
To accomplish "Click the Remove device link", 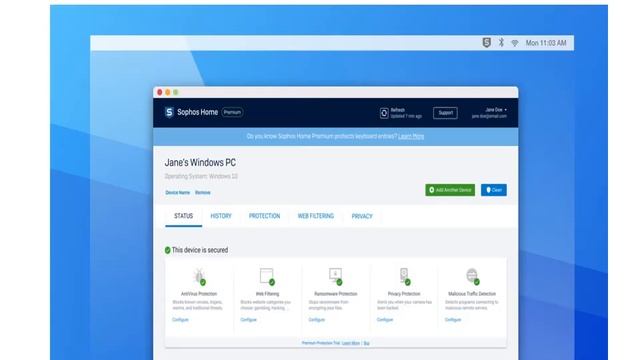I will click(203, 193).
